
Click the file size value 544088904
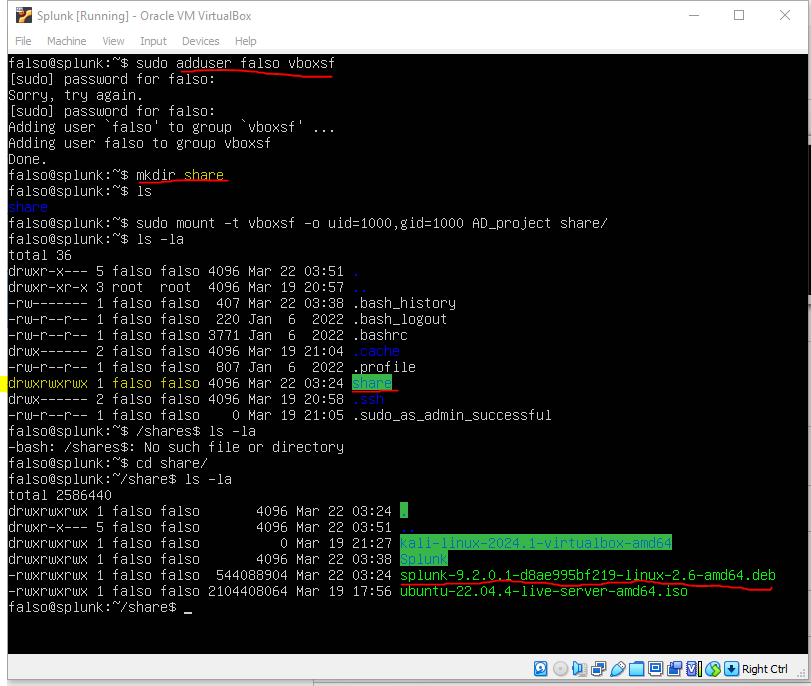[252, 575]
